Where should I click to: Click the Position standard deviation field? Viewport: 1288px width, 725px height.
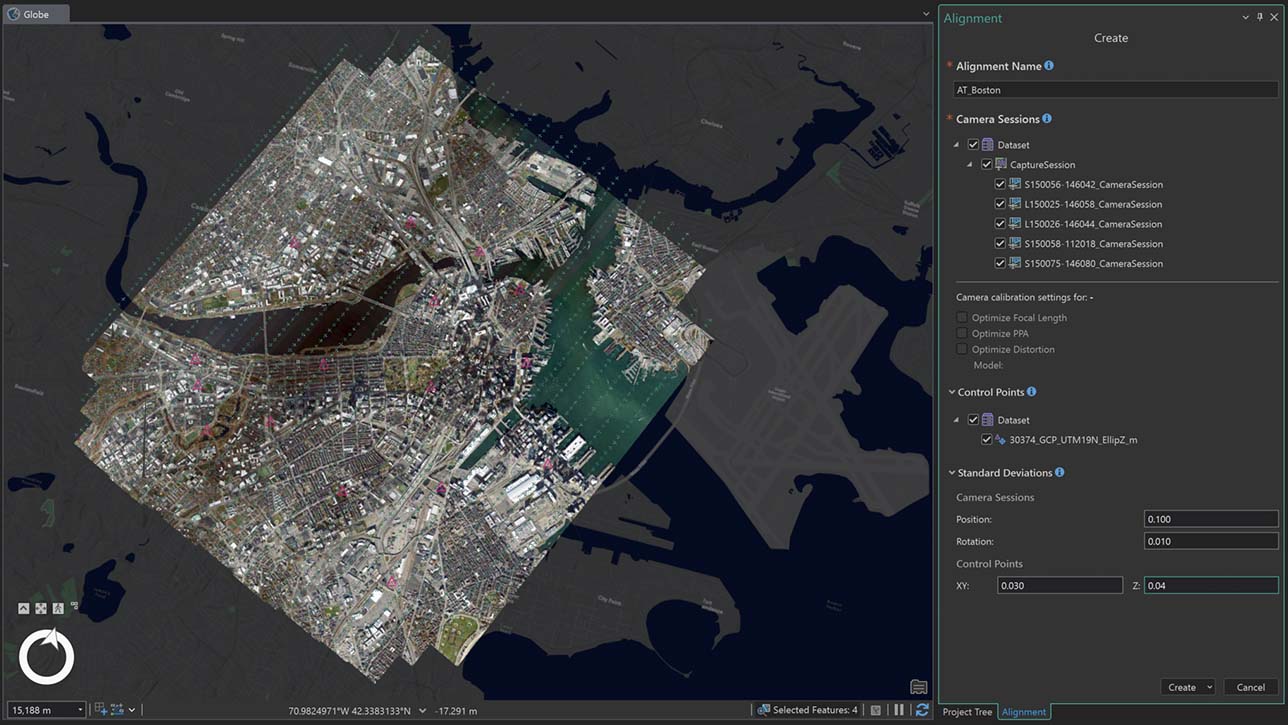click(x=1210, y=519)
